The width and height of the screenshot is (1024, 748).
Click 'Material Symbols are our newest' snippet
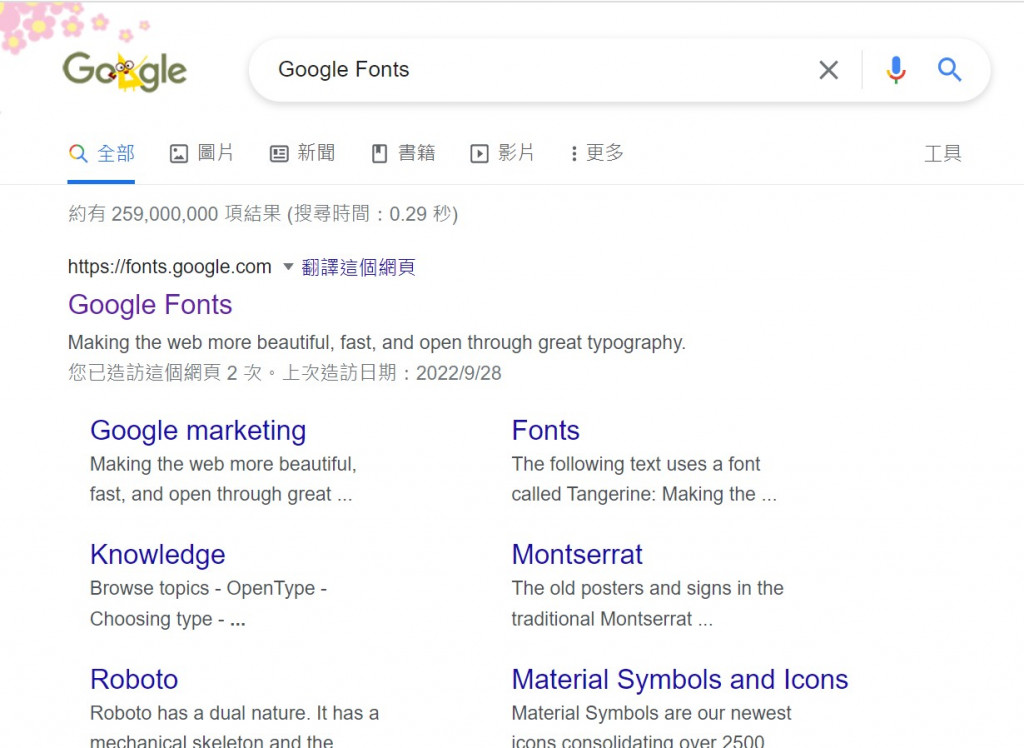click(651, 713)
